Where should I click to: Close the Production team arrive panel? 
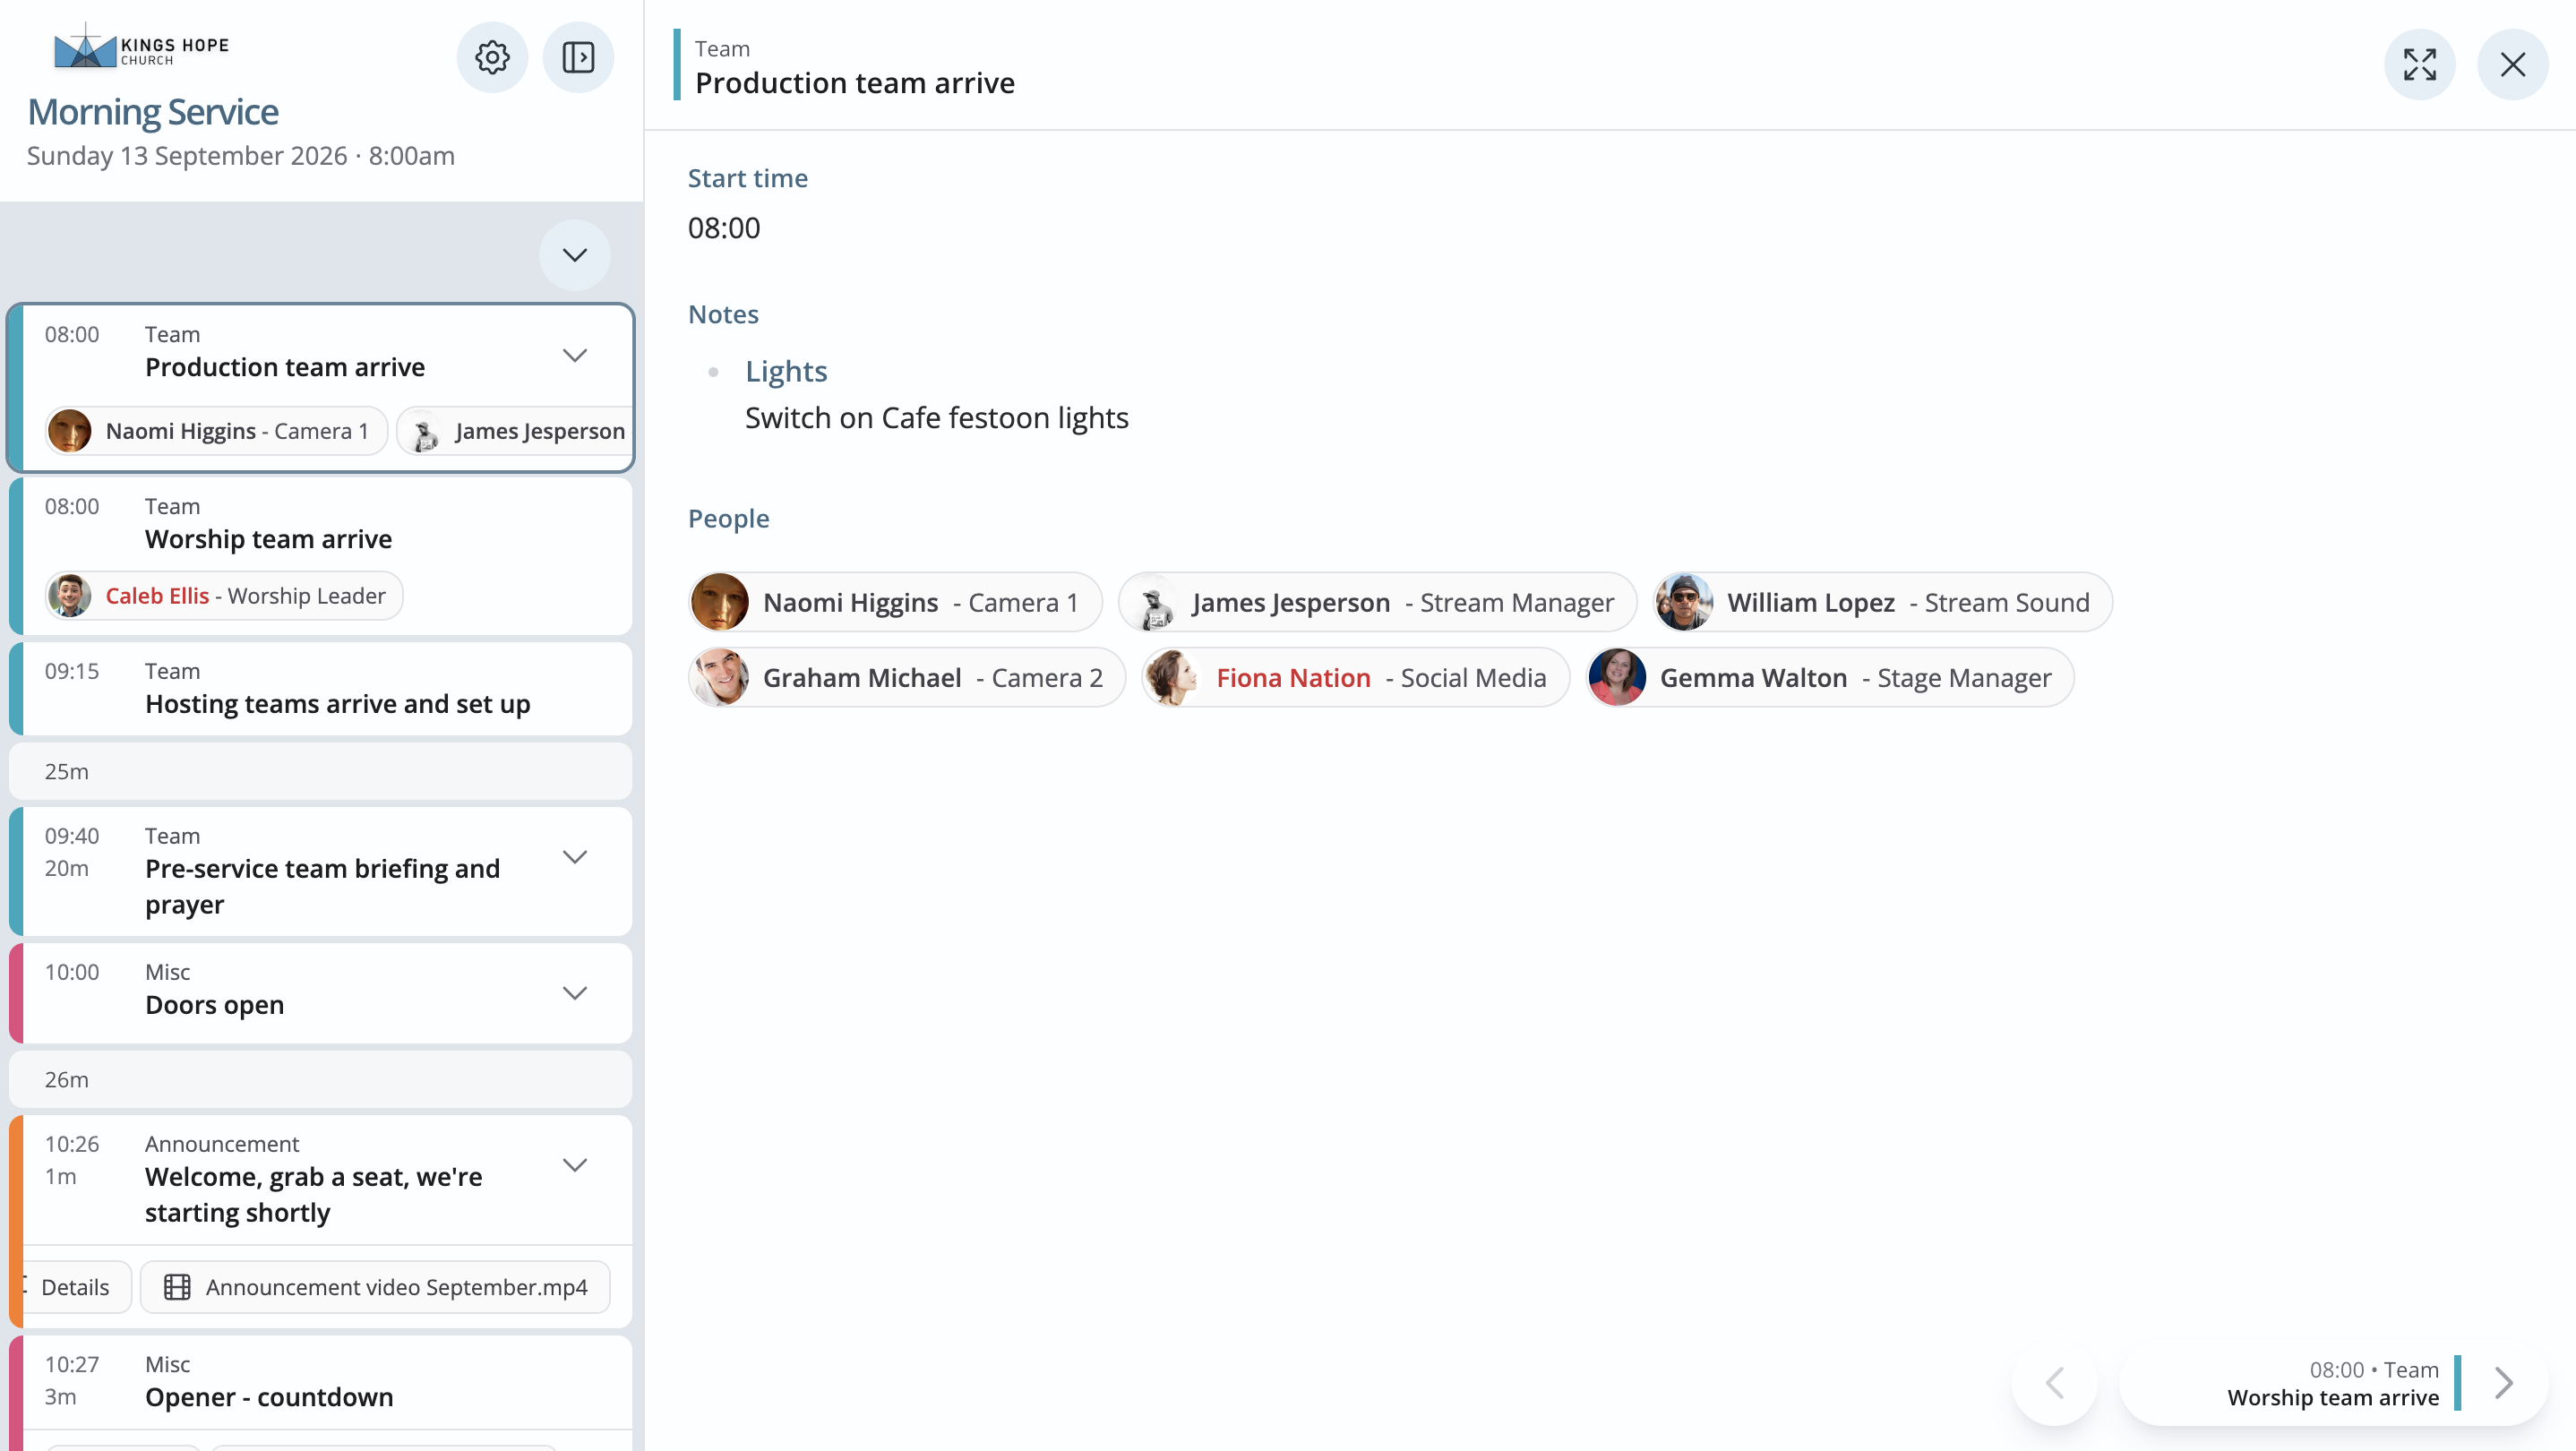(2512, 65)
